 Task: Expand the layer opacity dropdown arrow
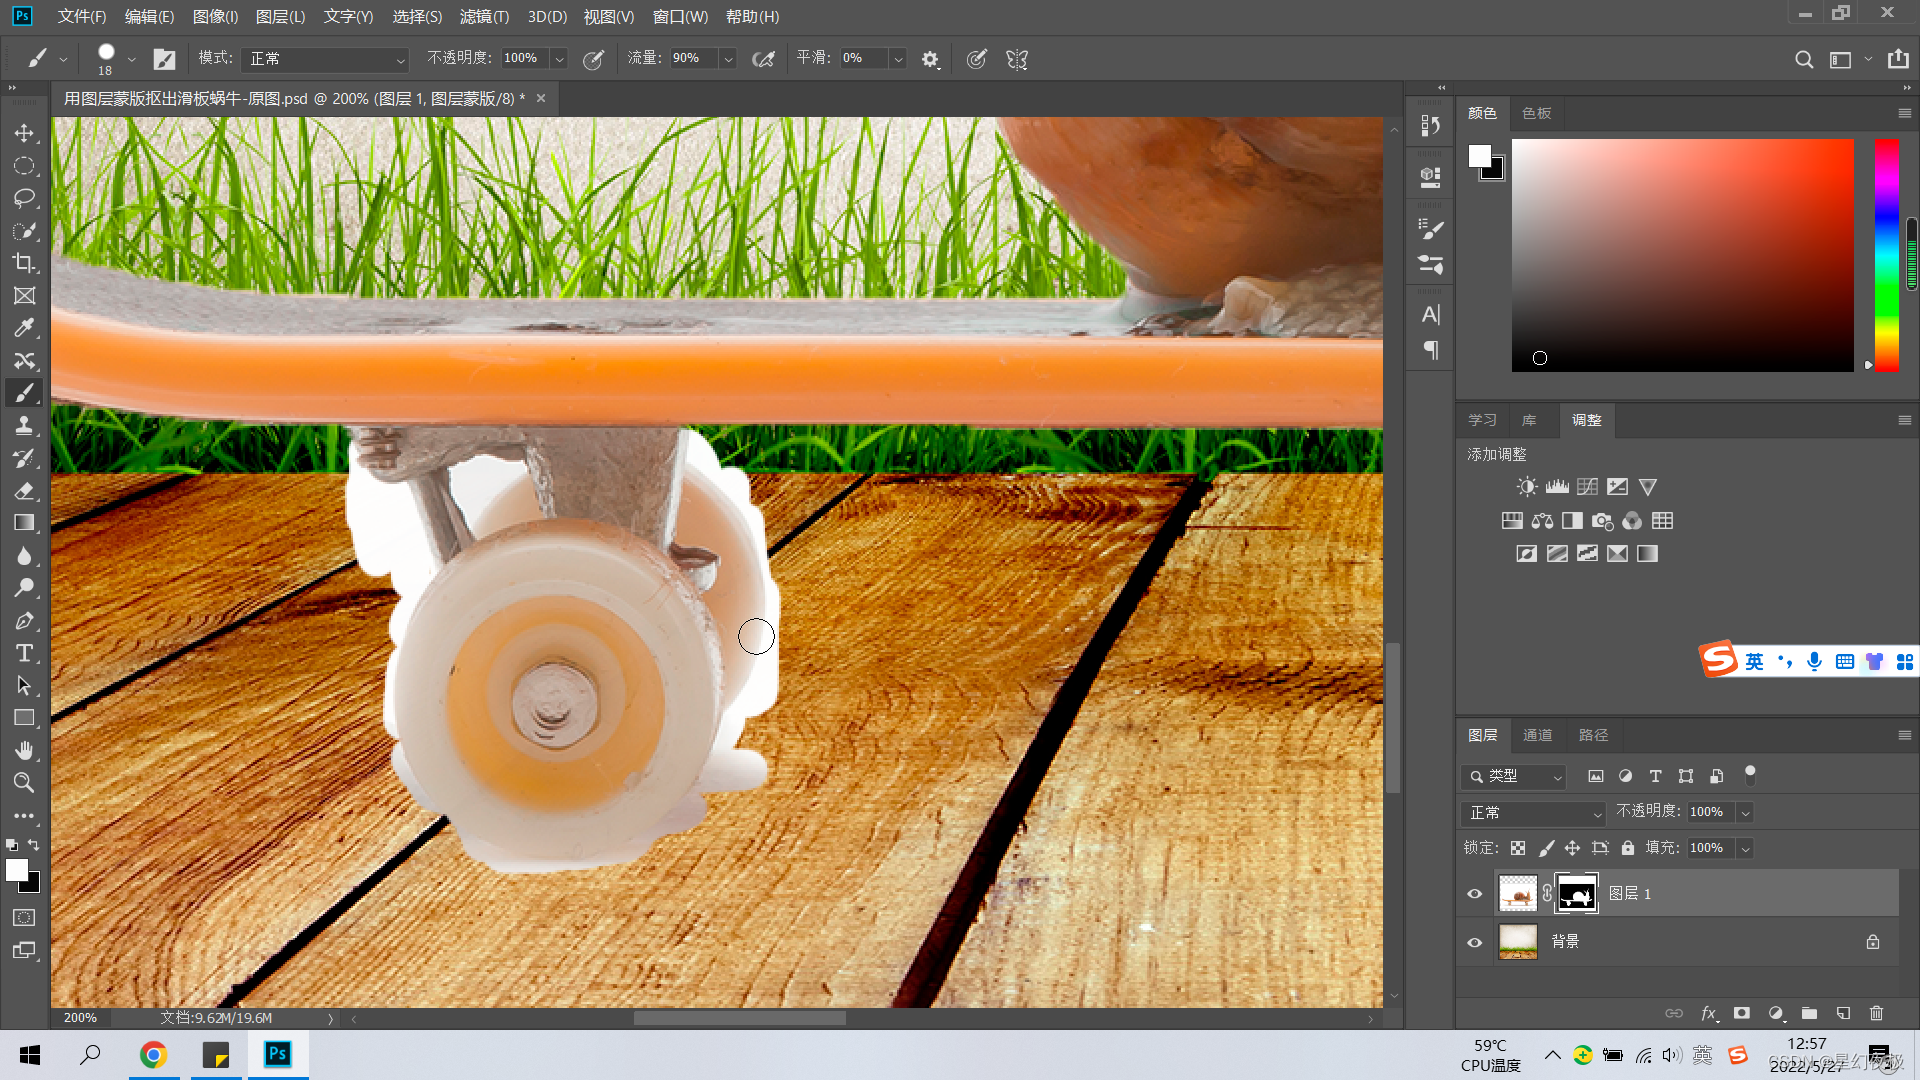click(1745, 813)
